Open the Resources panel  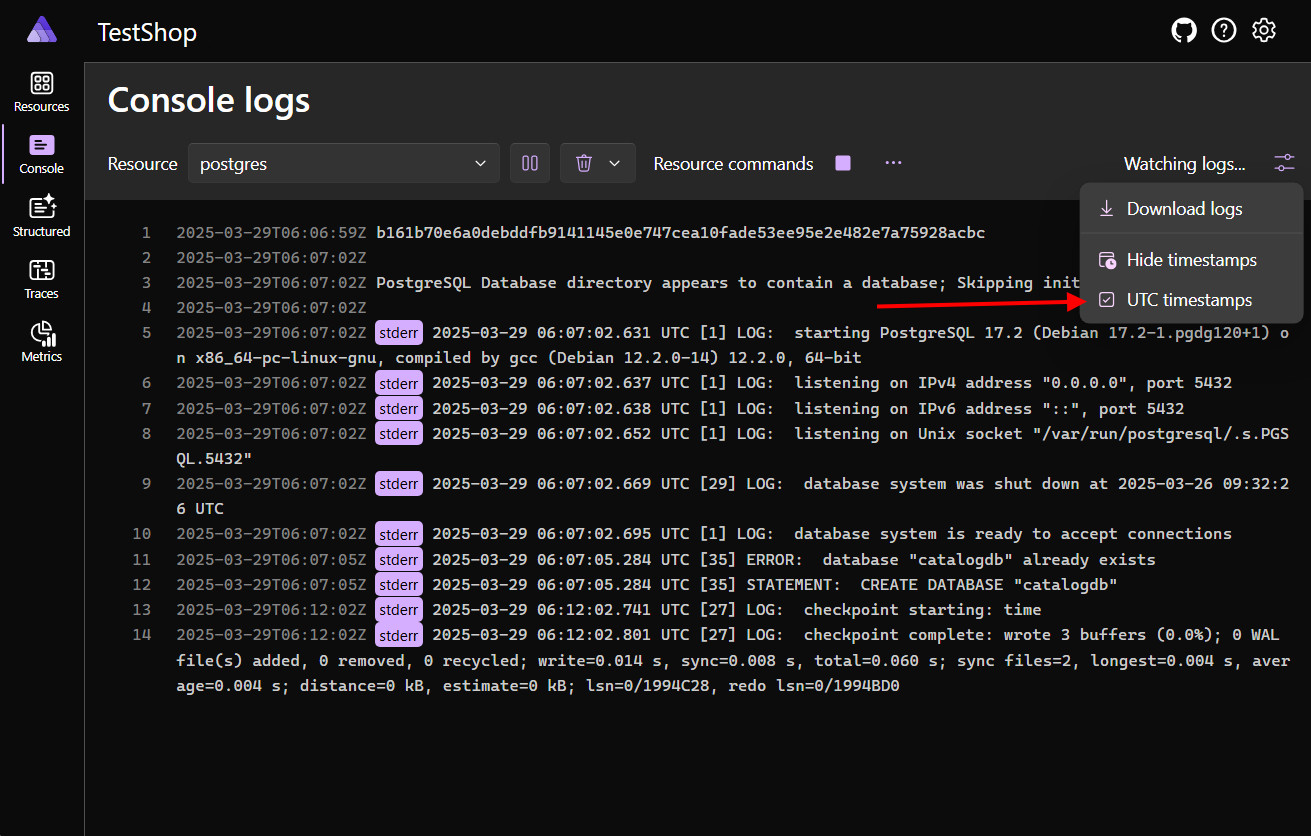click(41, 92)
